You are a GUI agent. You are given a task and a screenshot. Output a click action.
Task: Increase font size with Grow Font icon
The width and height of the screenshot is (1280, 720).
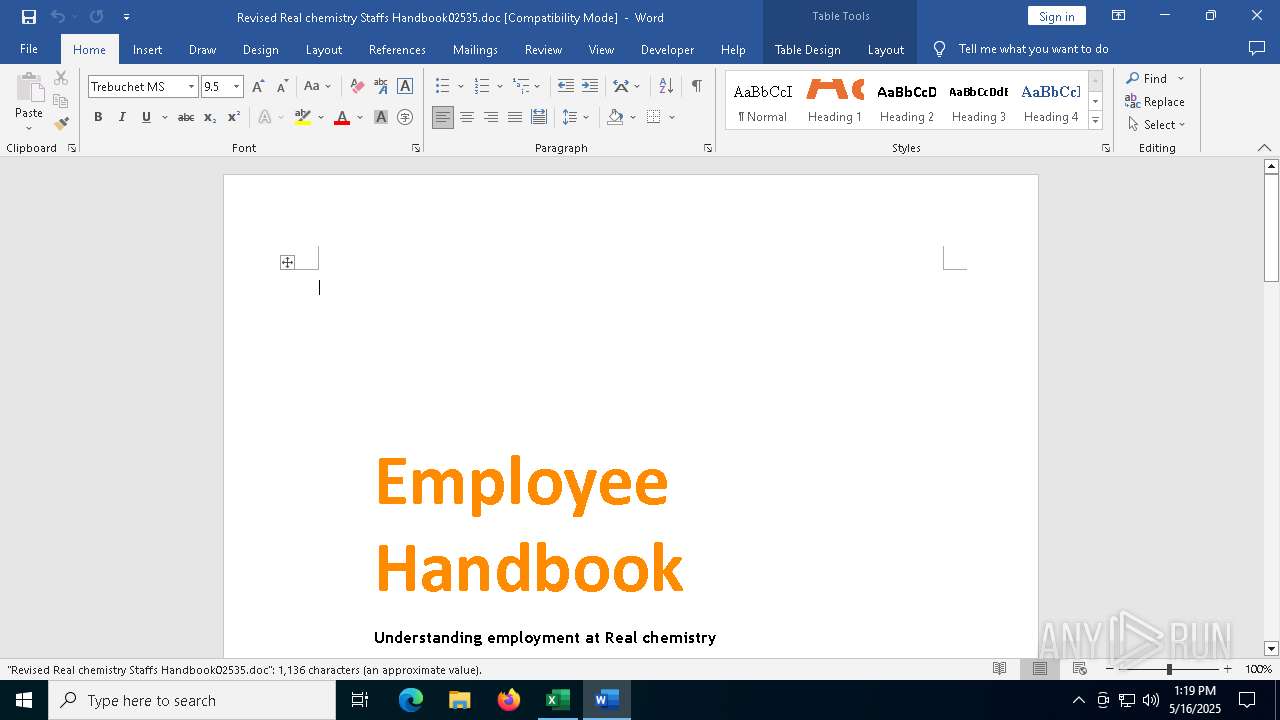[x=258, y=86]
